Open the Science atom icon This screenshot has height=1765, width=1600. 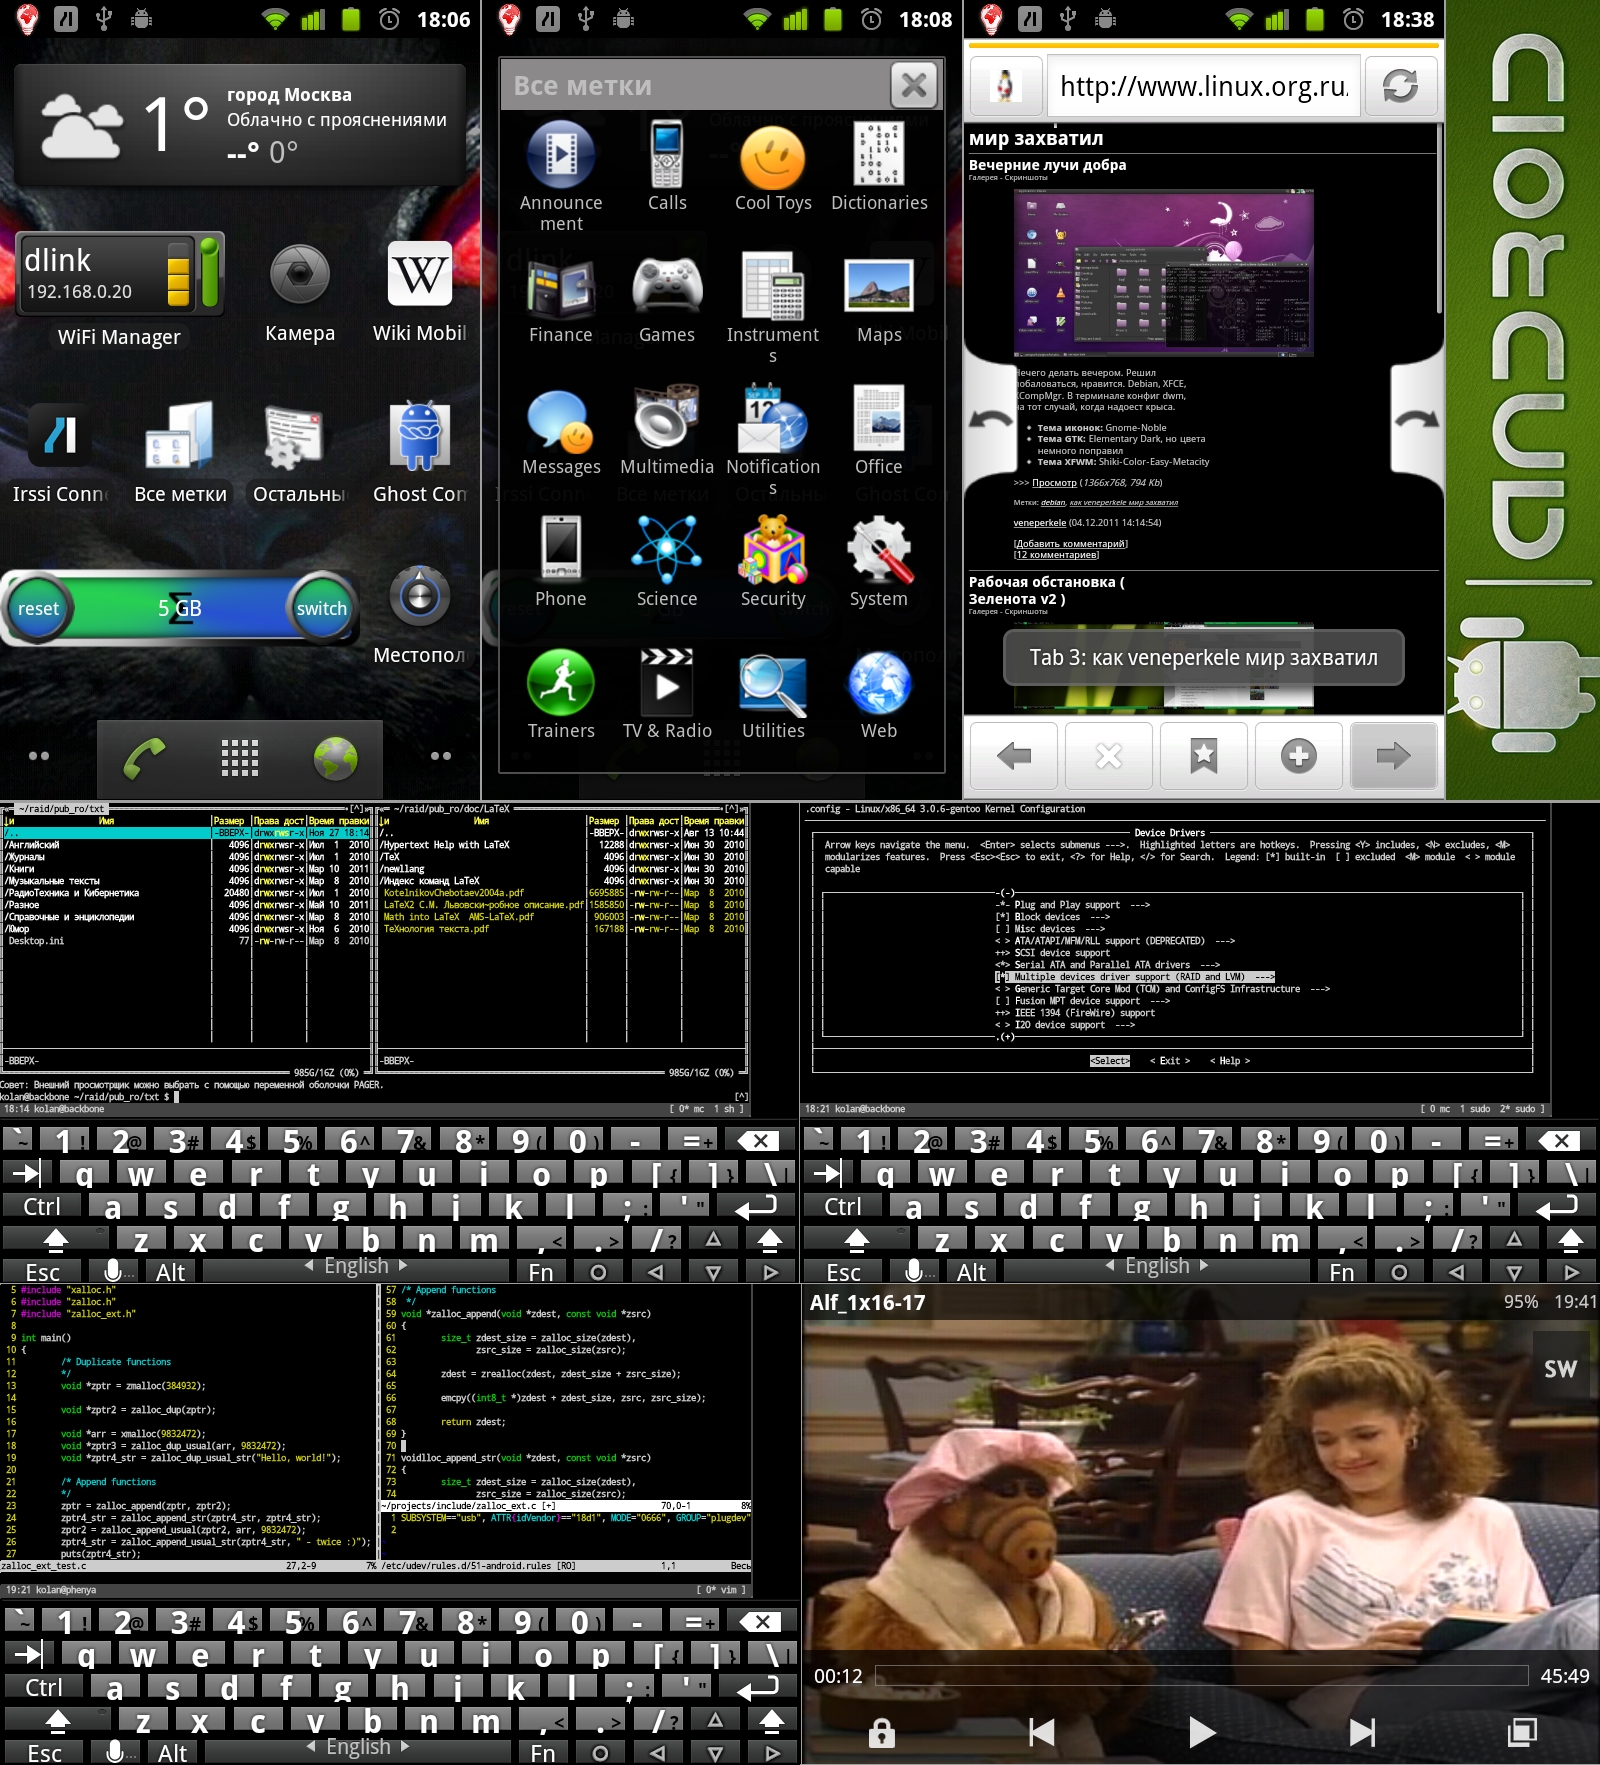(667, 550)
